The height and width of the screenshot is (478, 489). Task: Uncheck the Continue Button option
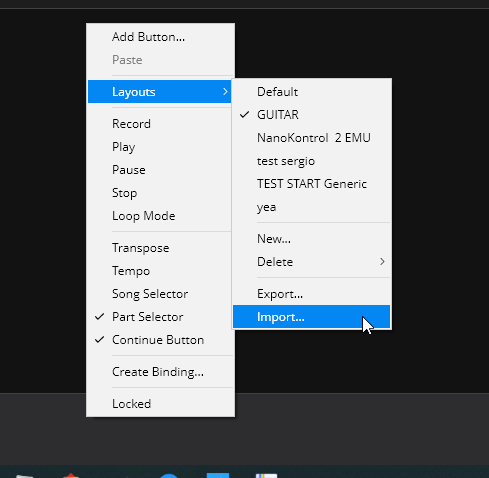tap(159, 340)
